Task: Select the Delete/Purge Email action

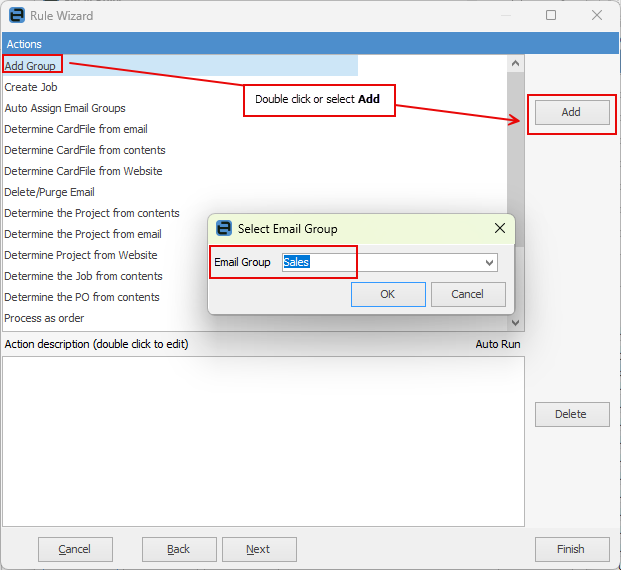Action: pyautogui.click(x=50, y=192)
